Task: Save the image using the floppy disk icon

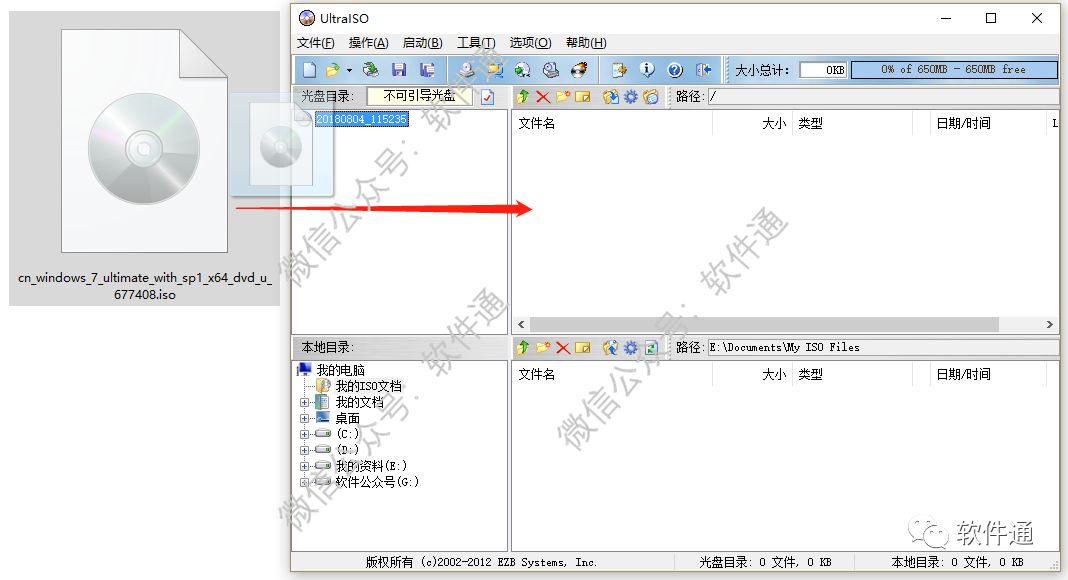Action: pyautogui.click(x=399, y=69)
